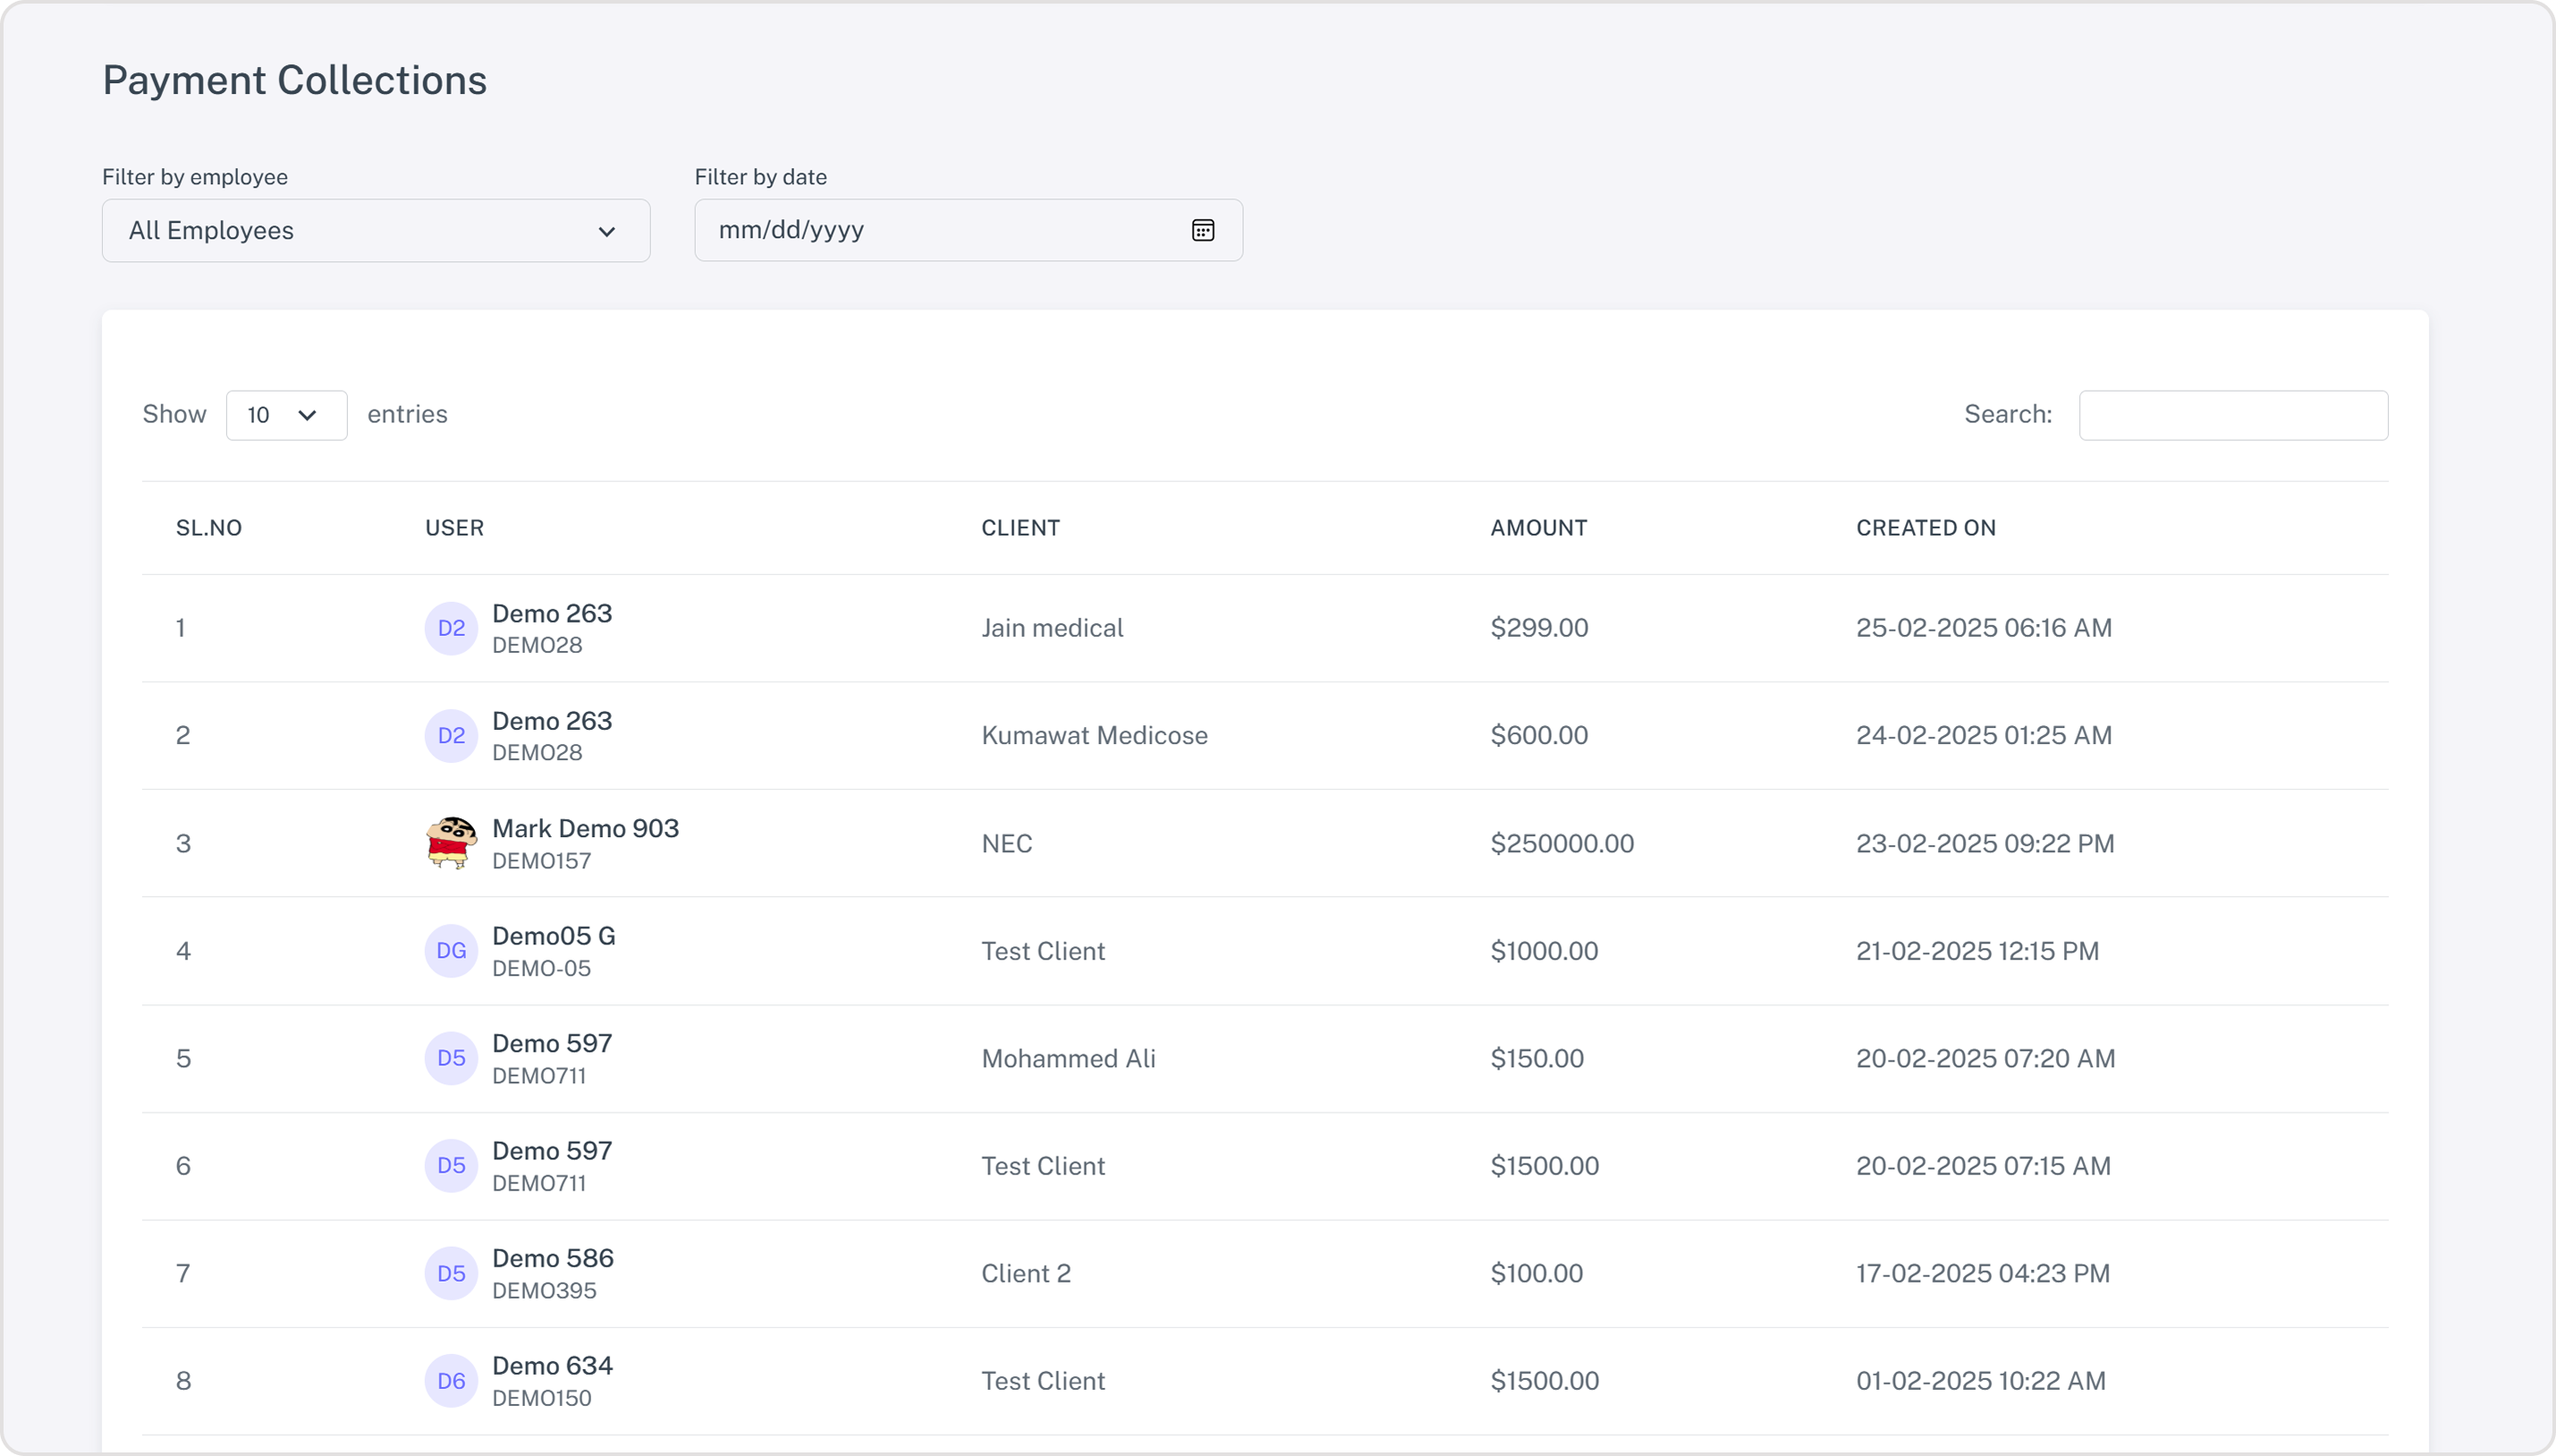
Task: Click the 25-02-2025 06:16 AM date
Action: click(1984, 628)
